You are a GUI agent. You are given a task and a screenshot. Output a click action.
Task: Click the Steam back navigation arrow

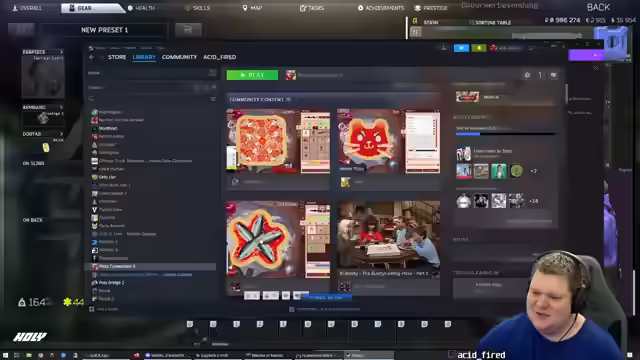coord(91,57)
